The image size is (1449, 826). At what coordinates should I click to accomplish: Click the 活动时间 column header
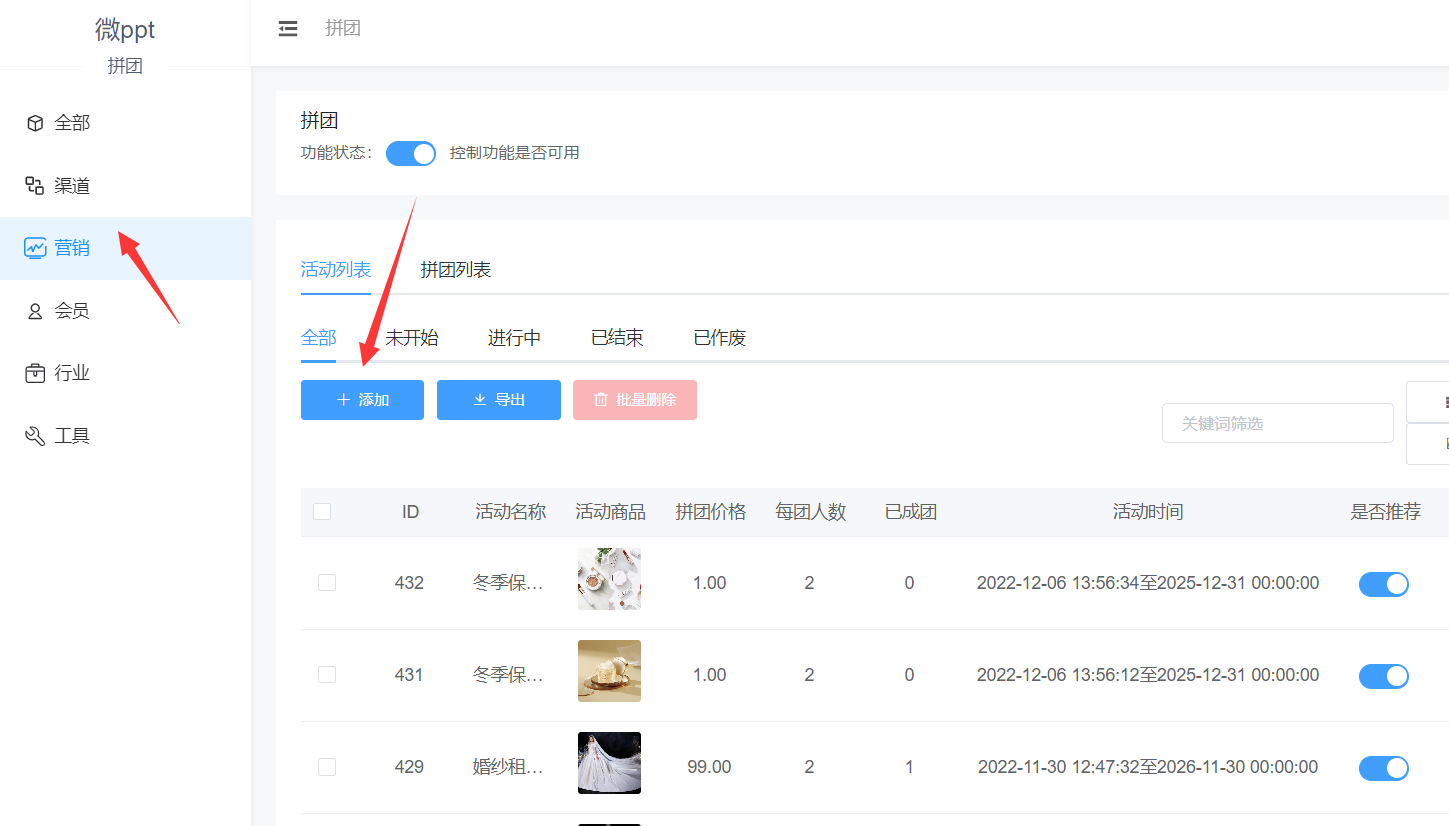1148,512
